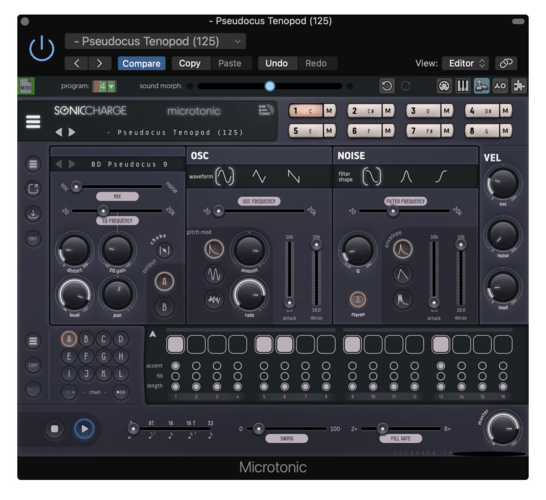Select random noise pitch mod mode

click(214, 299)
